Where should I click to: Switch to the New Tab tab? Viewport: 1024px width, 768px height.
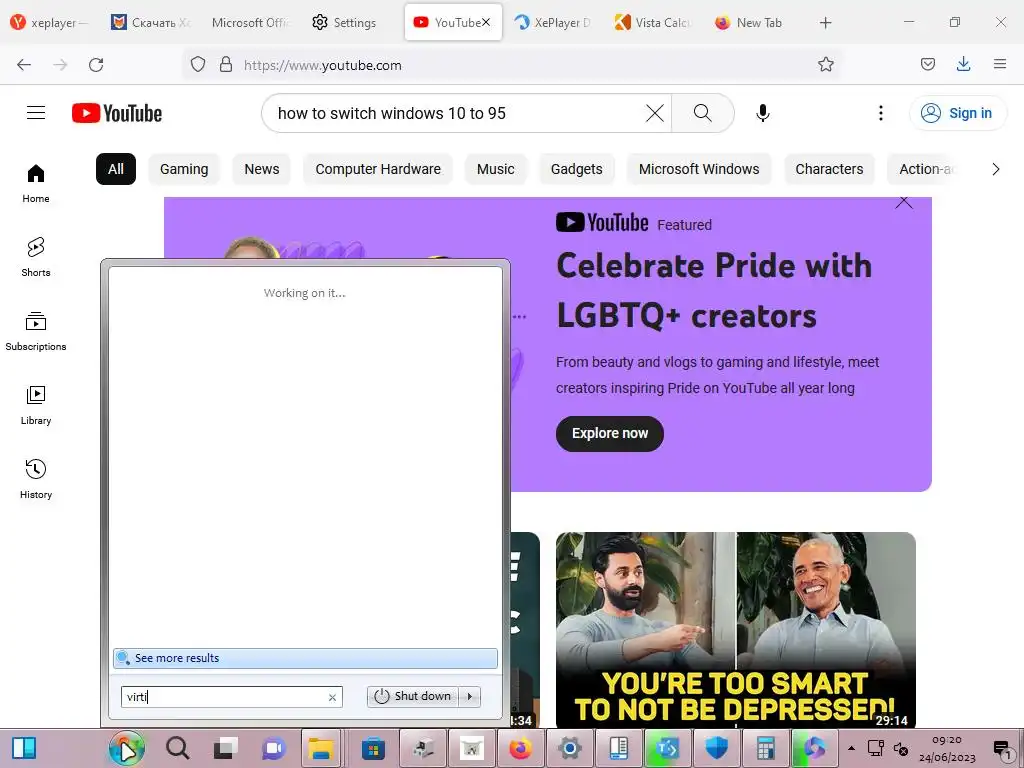click(750, 23)
